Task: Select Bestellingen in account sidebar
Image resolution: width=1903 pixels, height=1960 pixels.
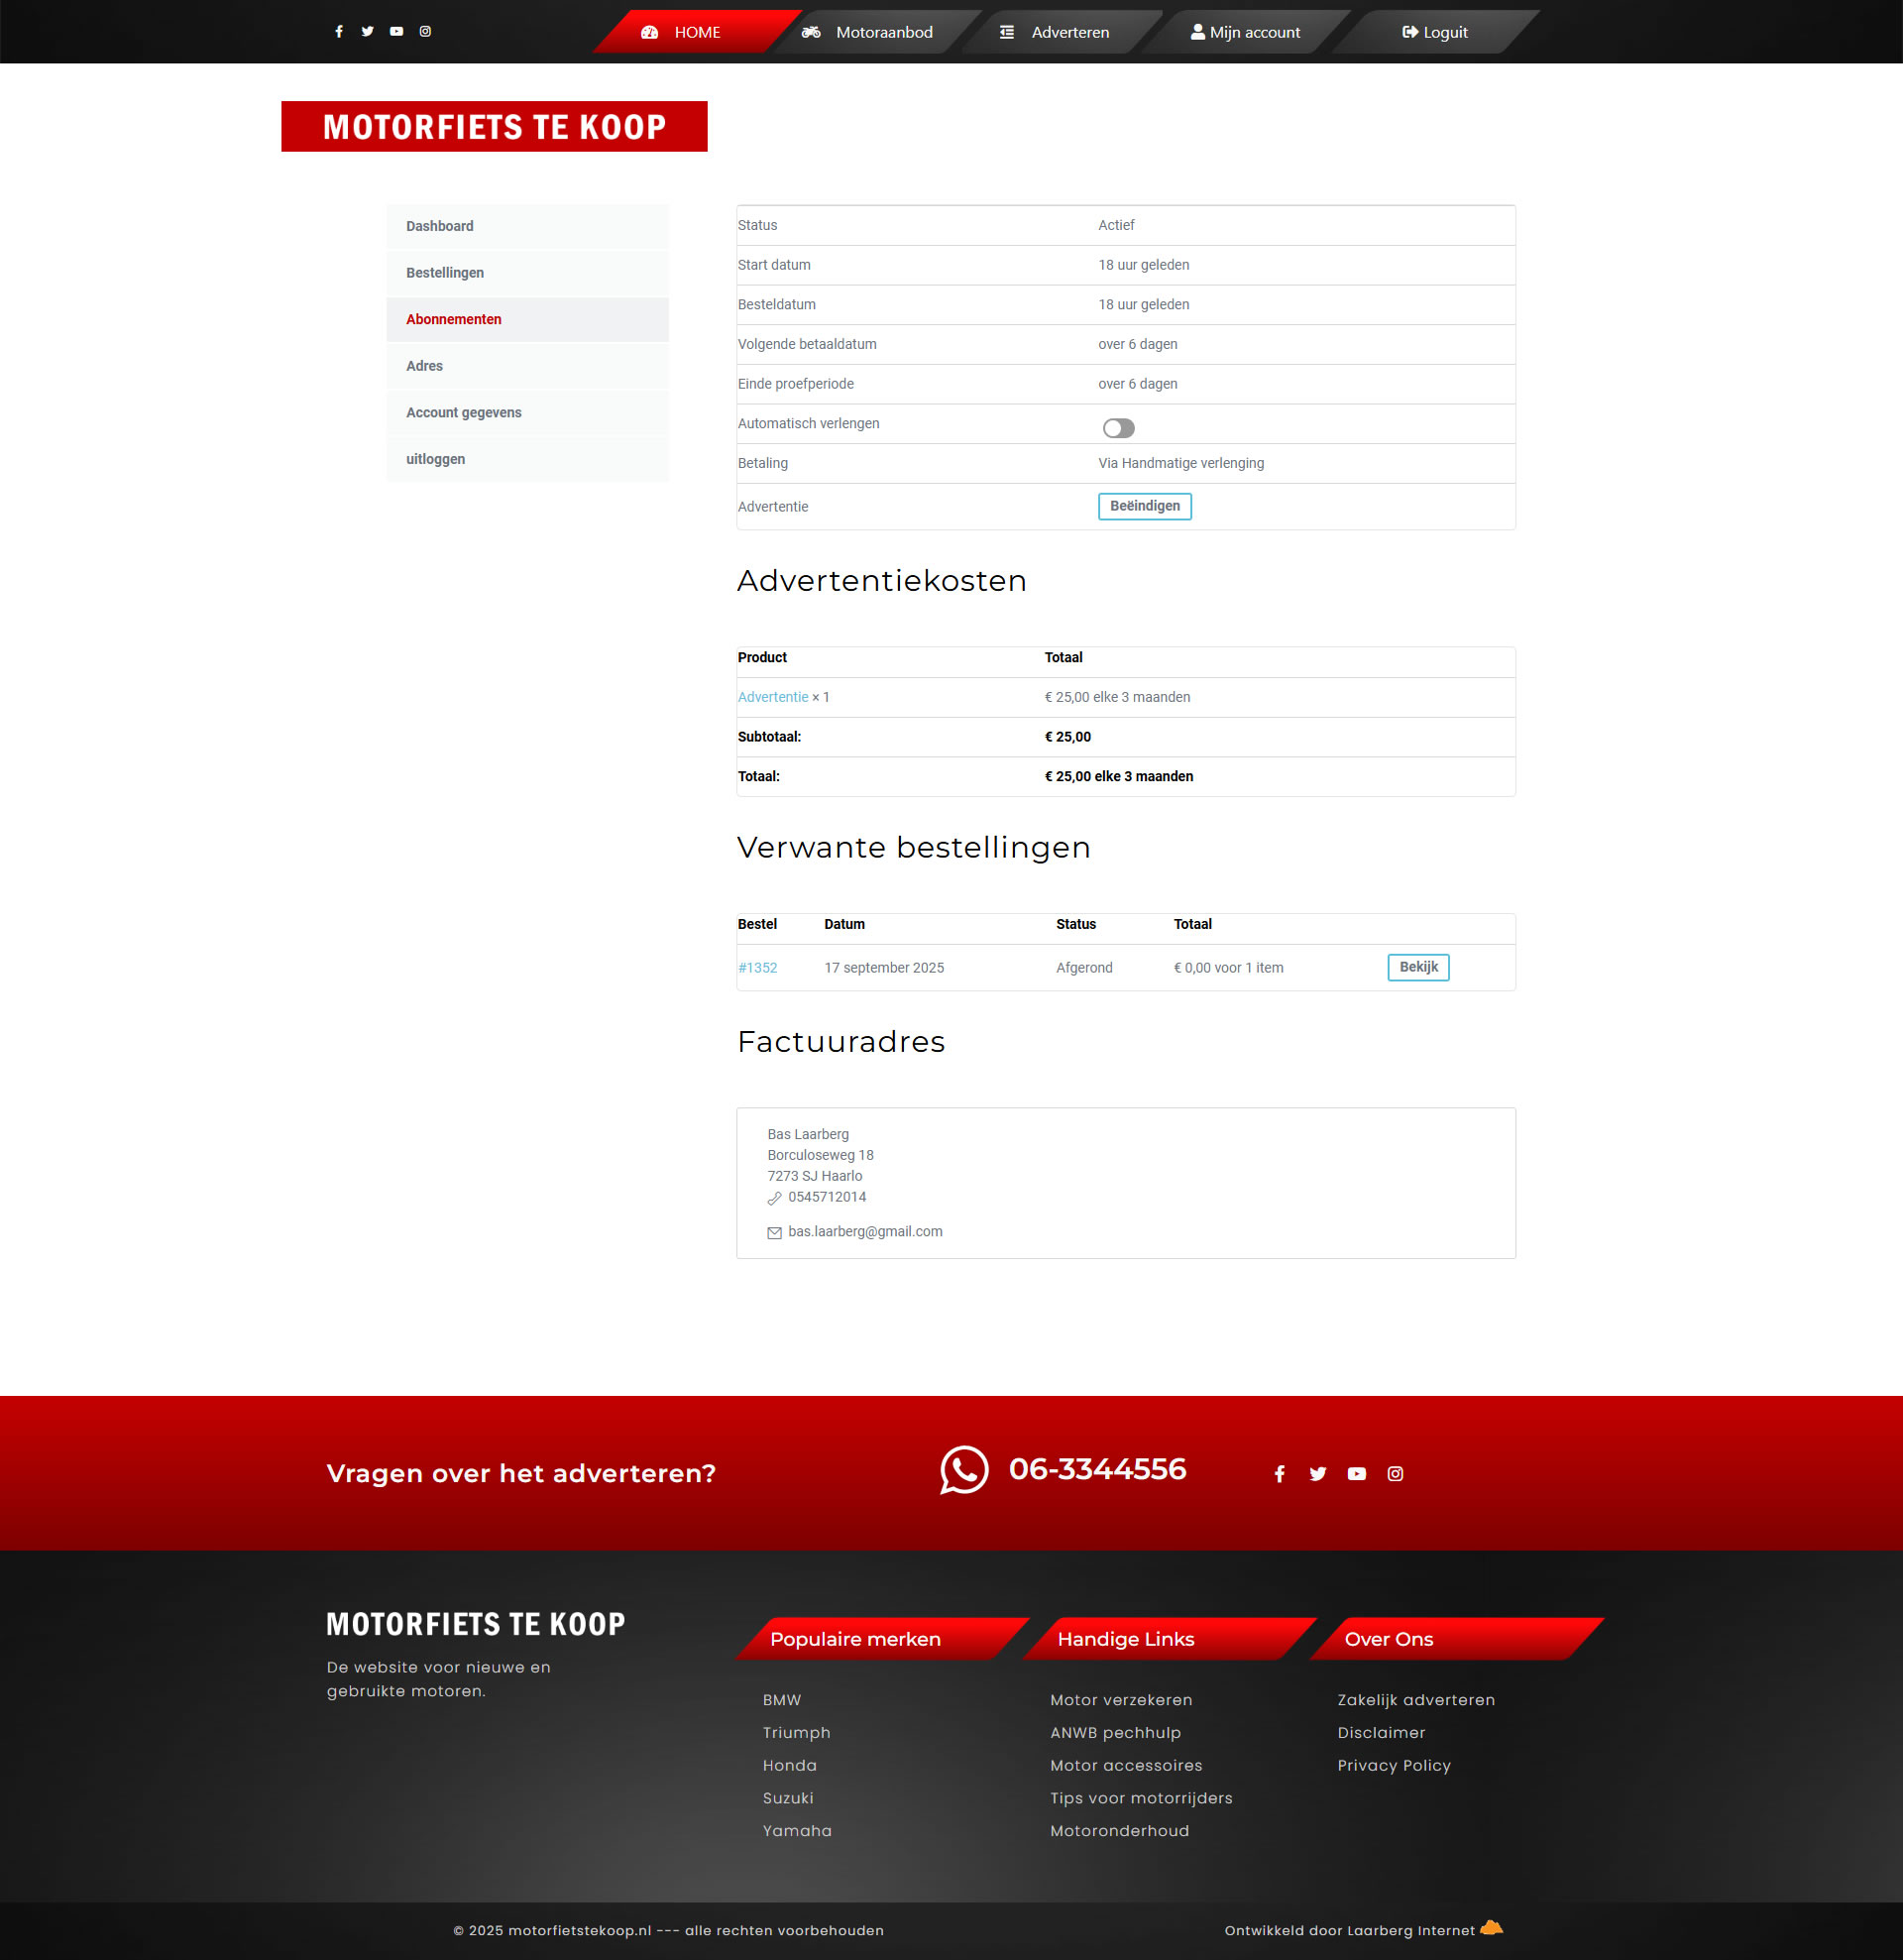Action: click(445, 273)
